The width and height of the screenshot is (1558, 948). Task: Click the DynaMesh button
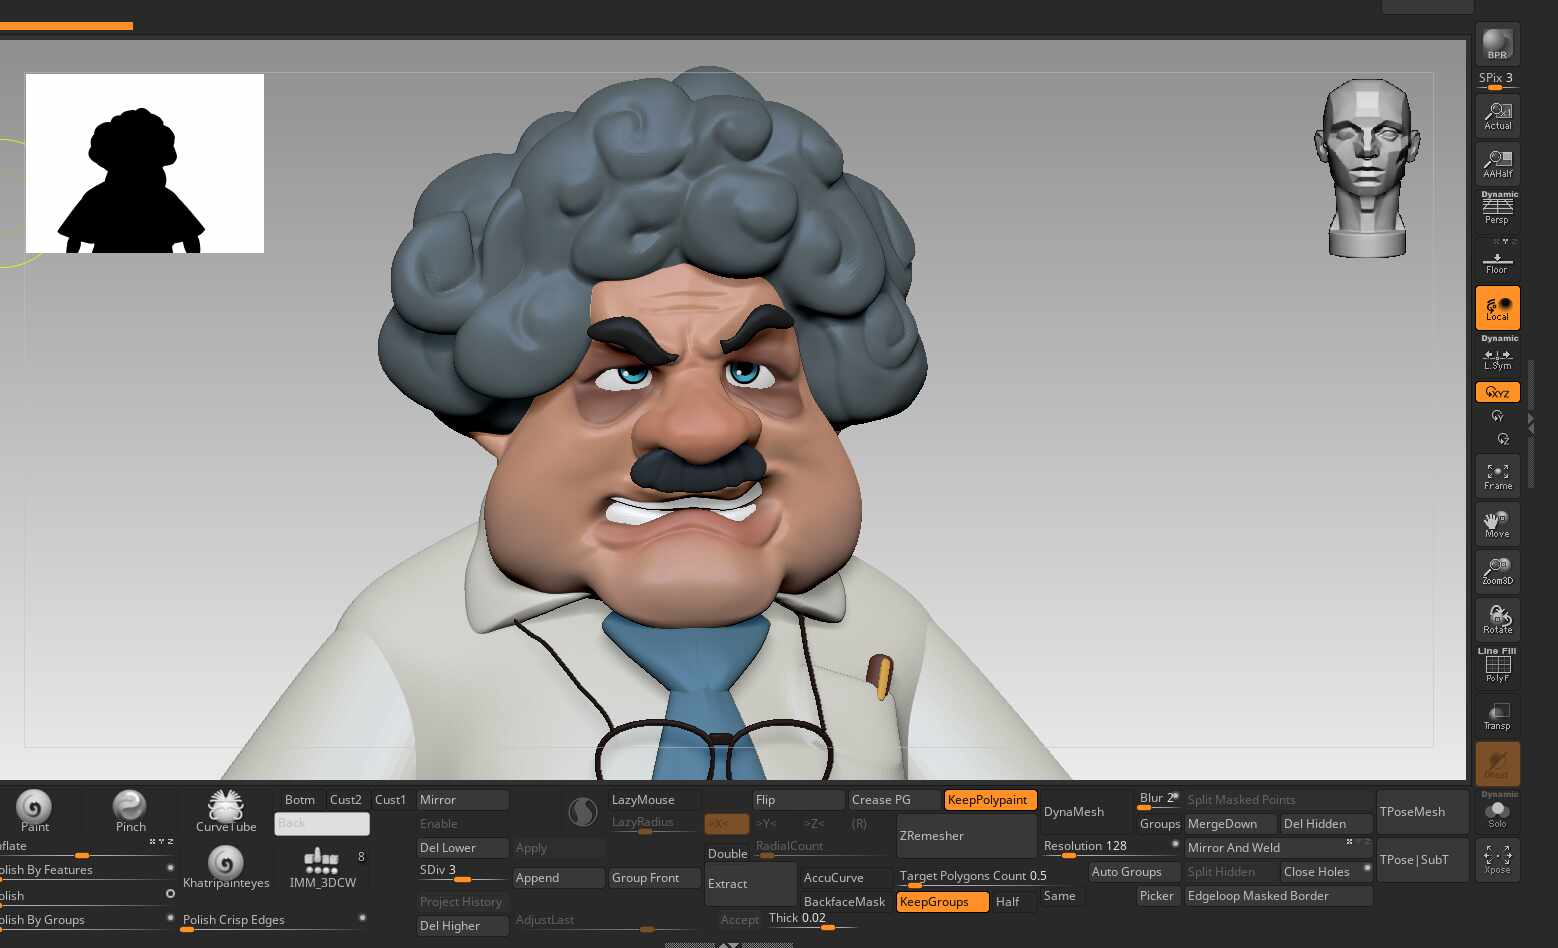(1086, 812)
